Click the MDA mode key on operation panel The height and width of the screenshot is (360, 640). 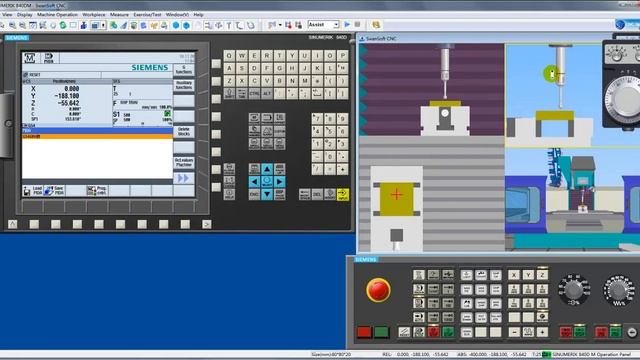(419, 303)
